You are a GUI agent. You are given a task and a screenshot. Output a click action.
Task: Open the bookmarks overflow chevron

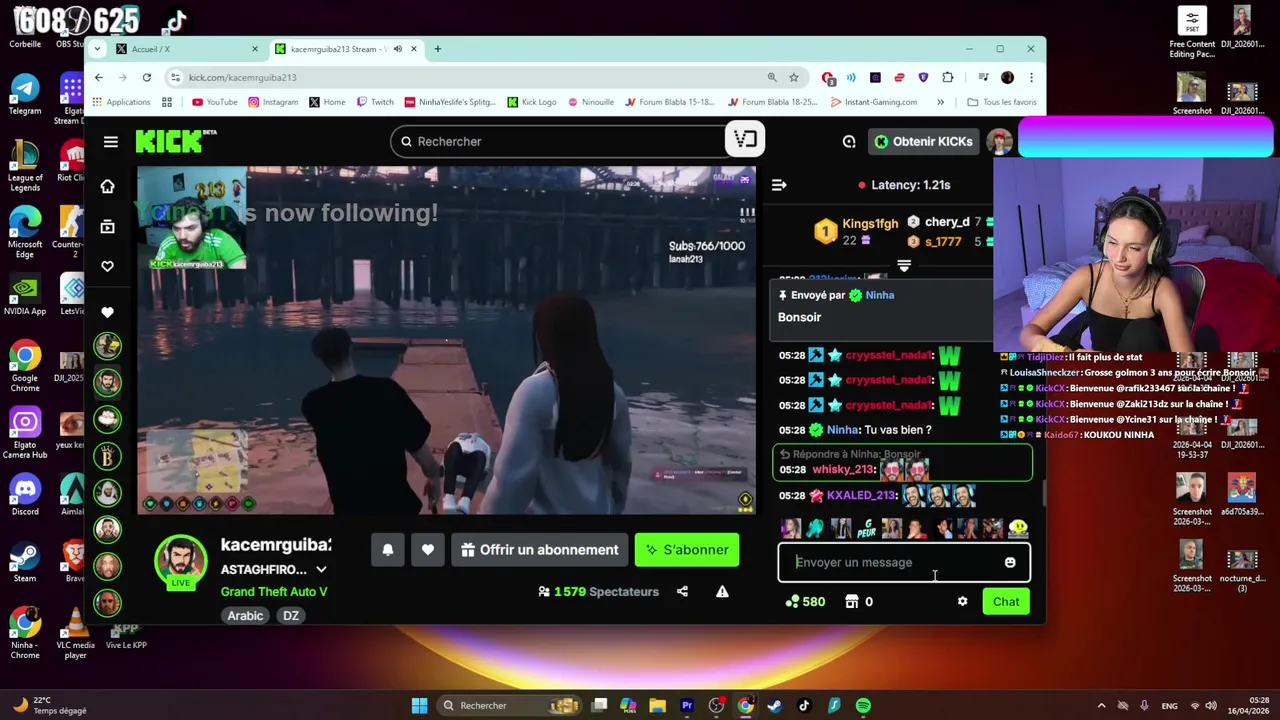(x=940, y=102)
